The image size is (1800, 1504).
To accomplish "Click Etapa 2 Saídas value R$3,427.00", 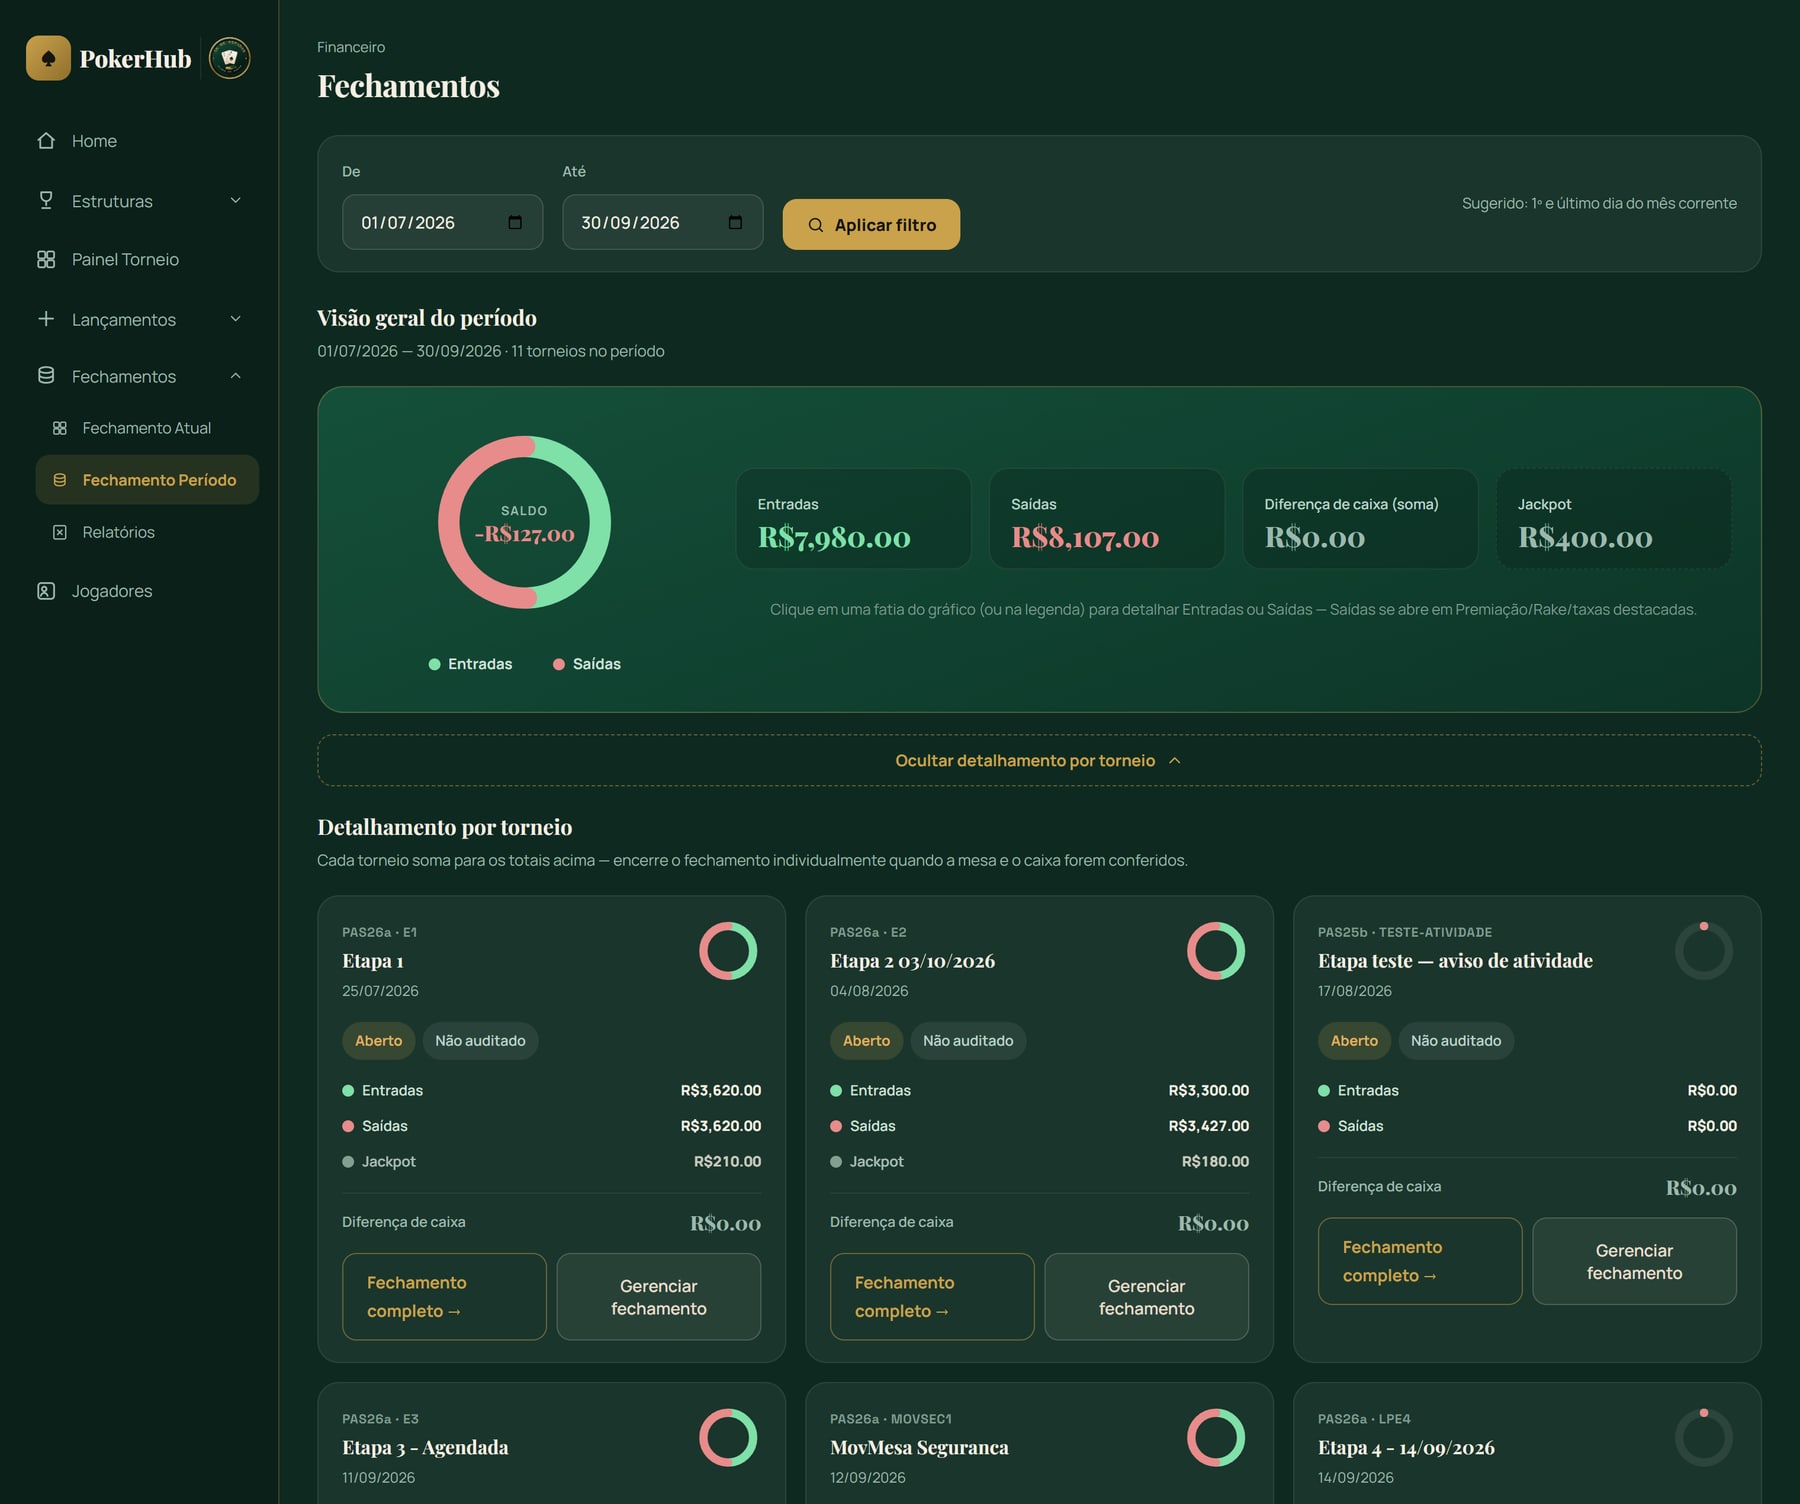I will [1208, 1126].
